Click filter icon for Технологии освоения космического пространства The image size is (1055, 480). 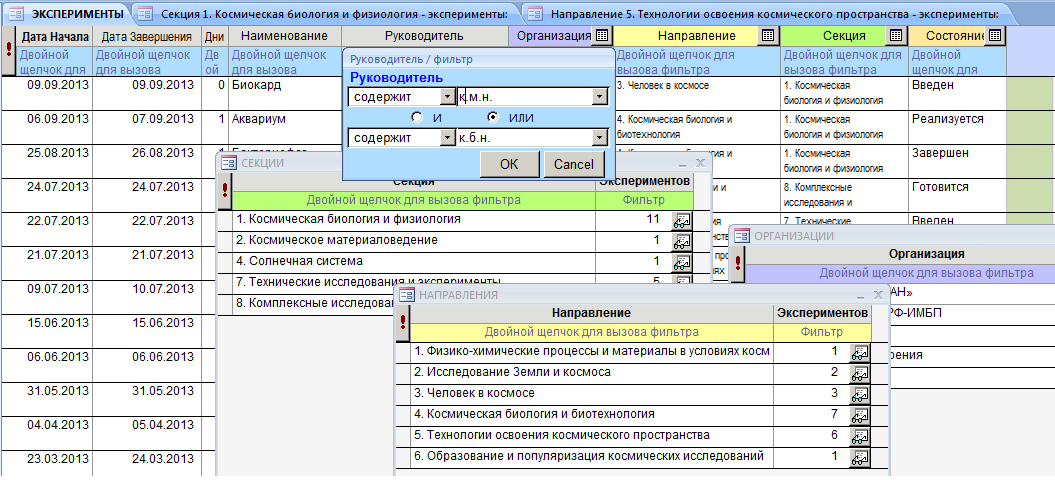pyautogui.click(x=859, y=436)
